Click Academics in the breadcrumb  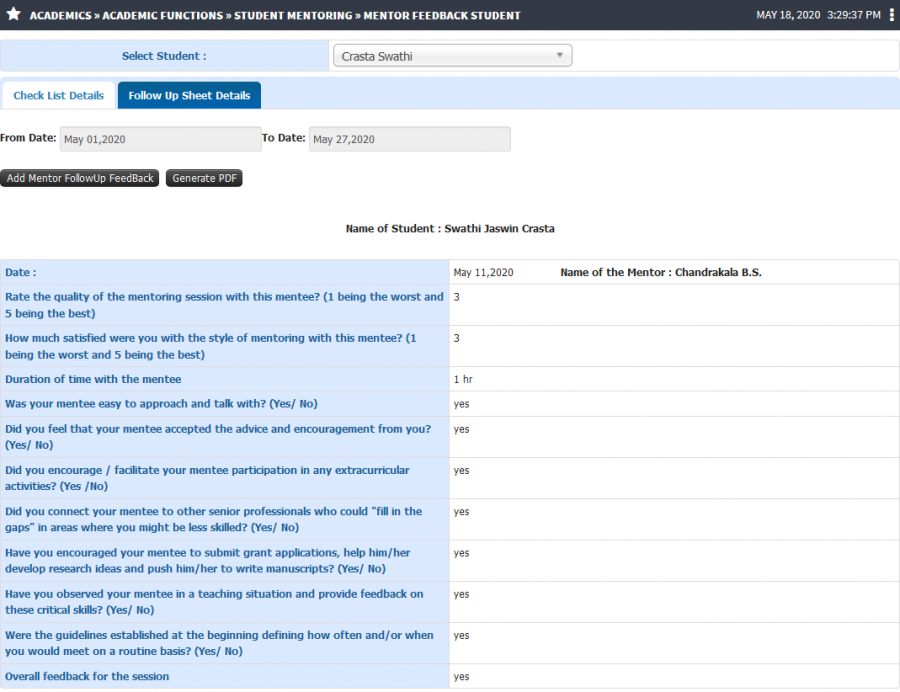pyautogui.click(x=60, y=15)
